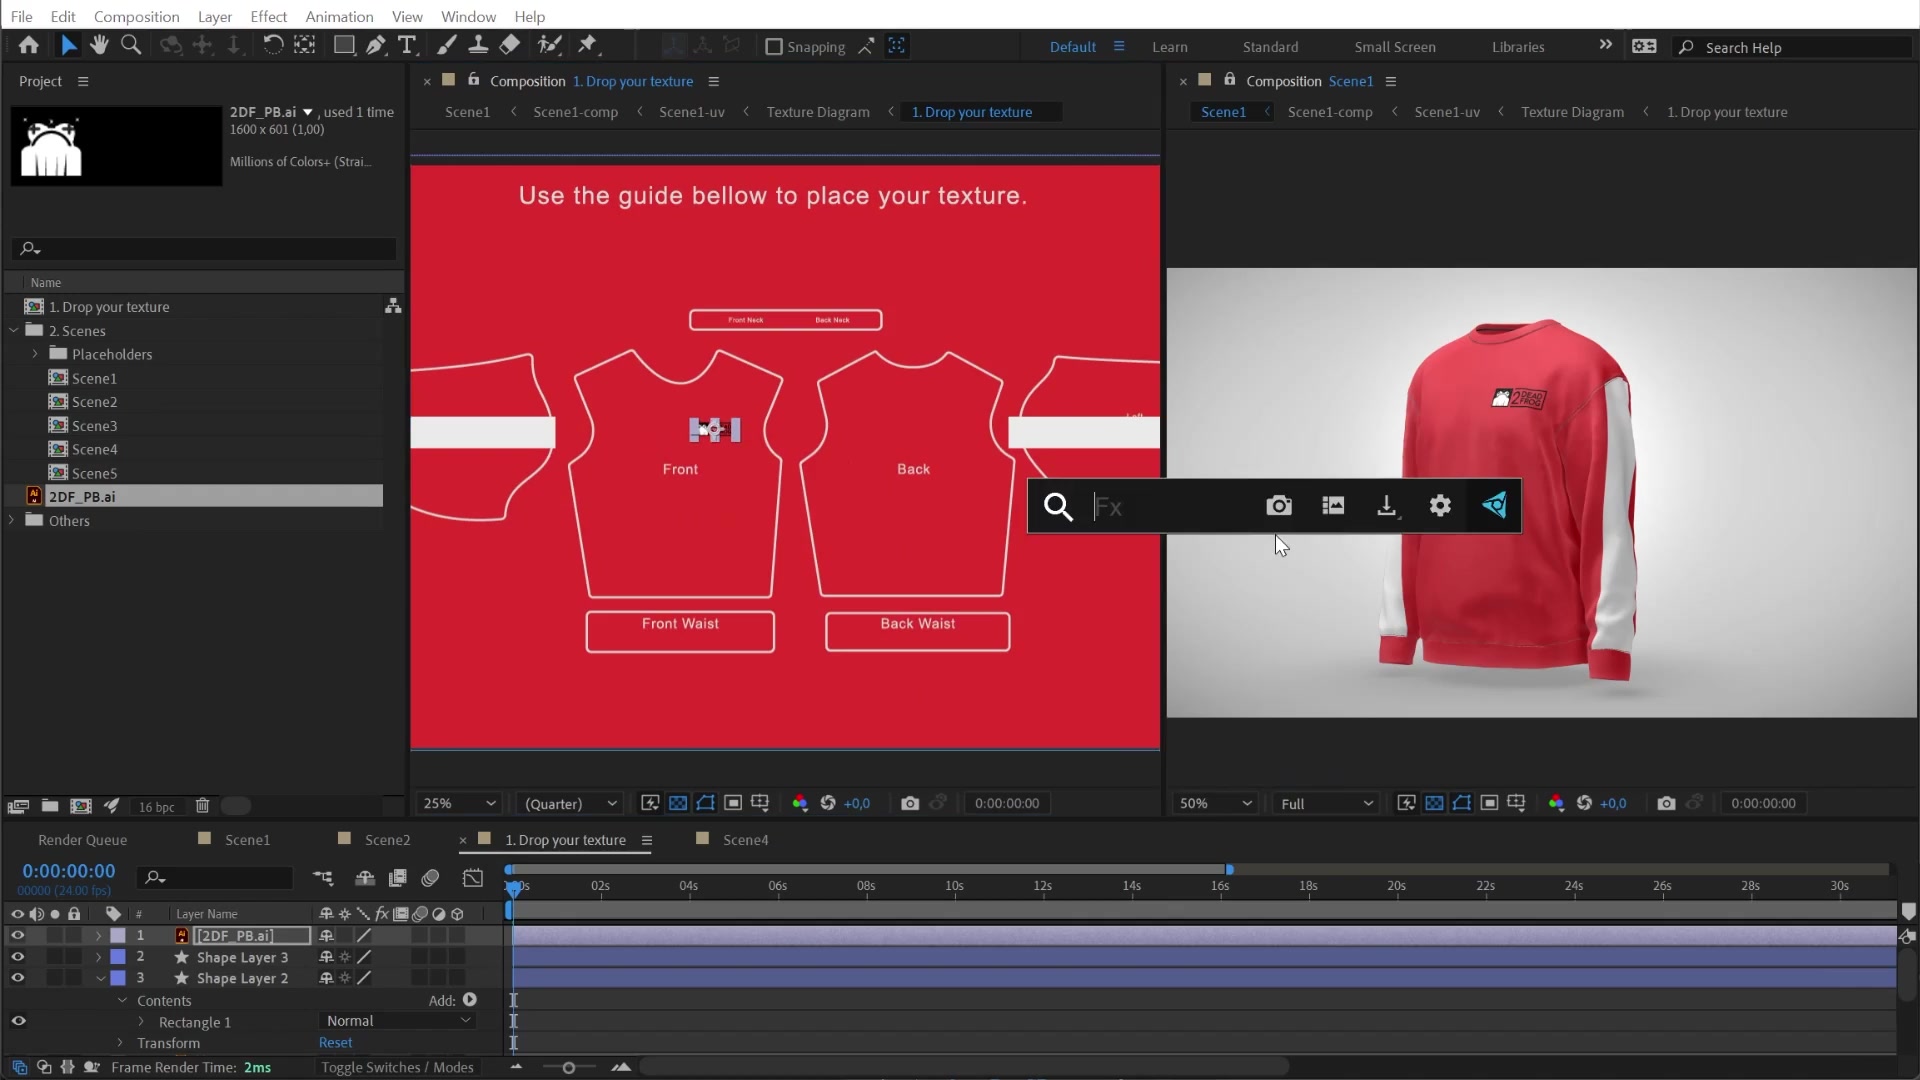Open Composition Mini-Flowchart in timeline
Viewport: 1920px width, 1080px height.
[323, 878]
